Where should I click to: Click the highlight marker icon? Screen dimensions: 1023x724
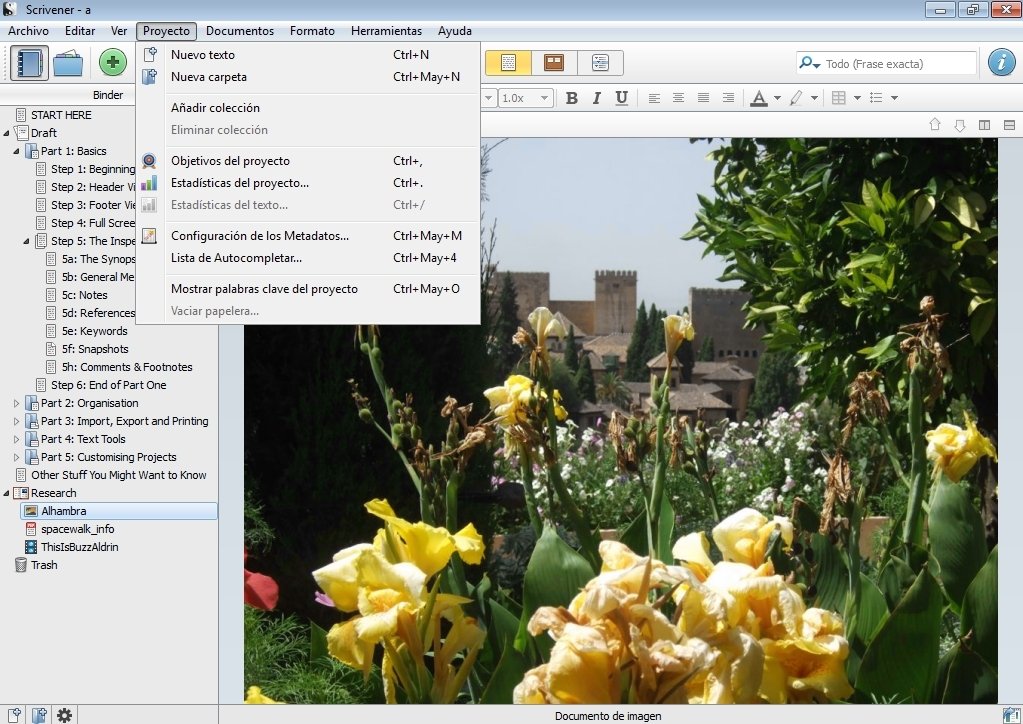coord(796,98)
